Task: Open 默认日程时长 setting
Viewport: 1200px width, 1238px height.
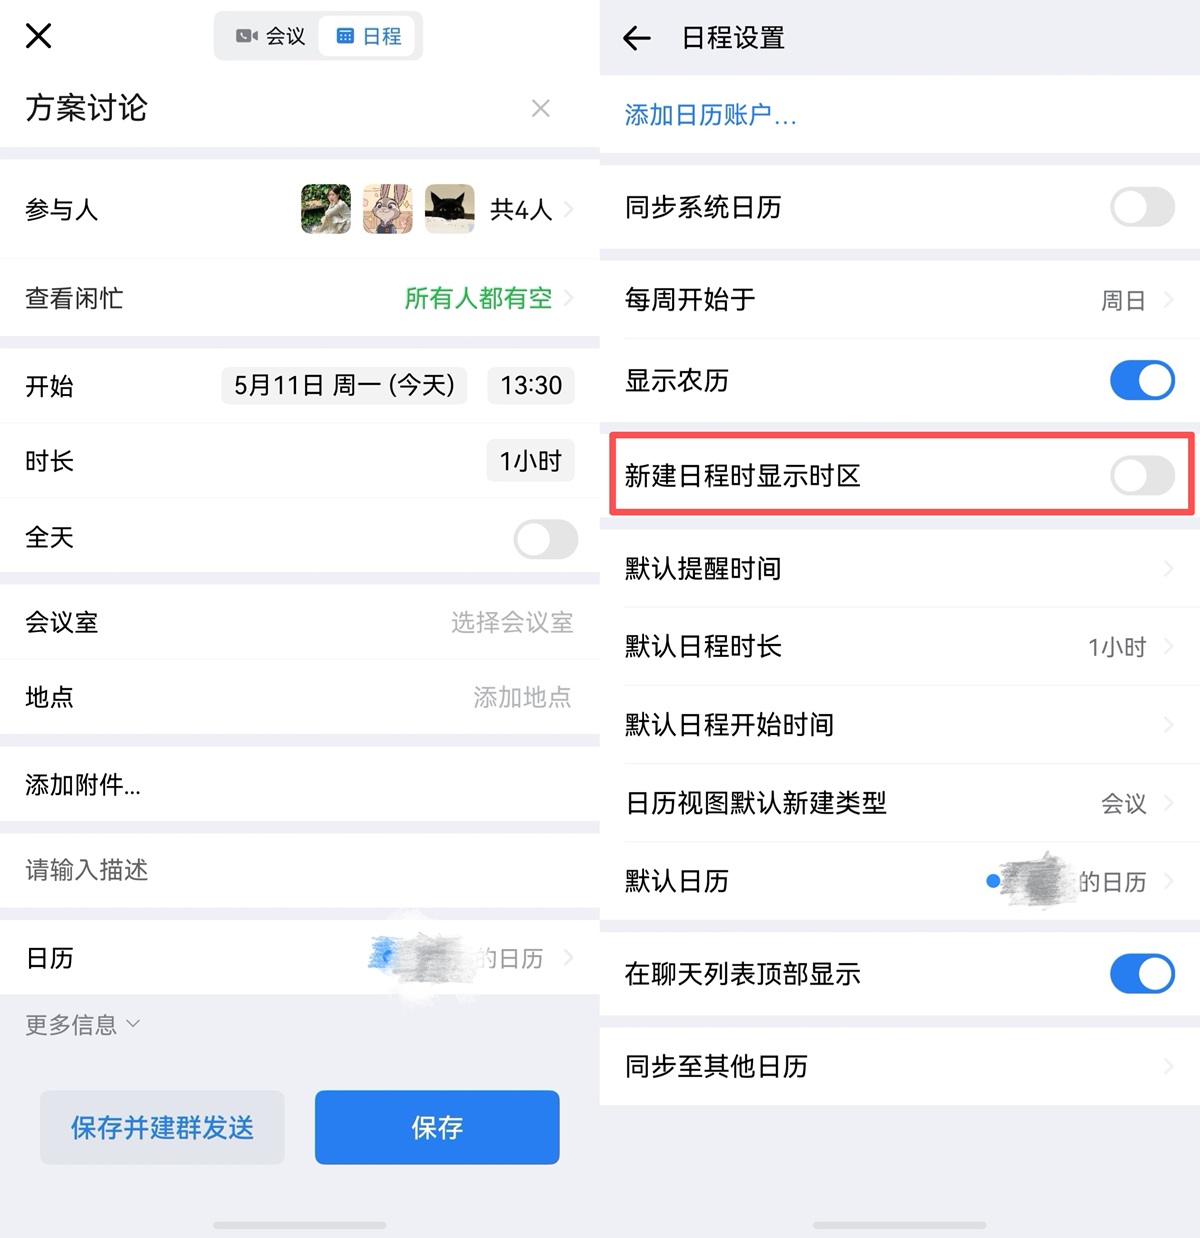Action: [x=900, y=647]
